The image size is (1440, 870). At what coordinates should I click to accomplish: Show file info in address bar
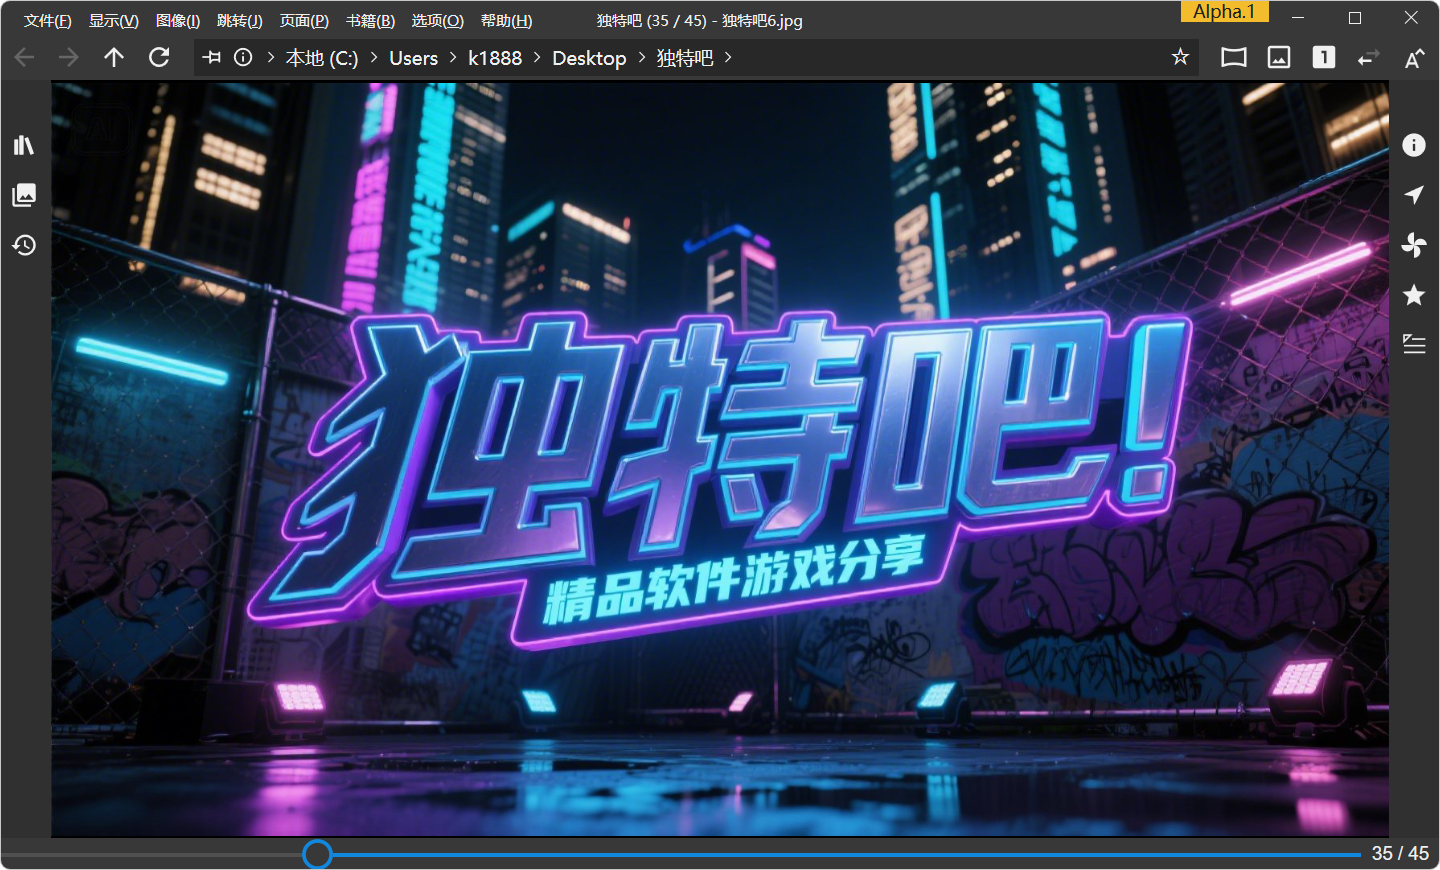tap(243, 58)
